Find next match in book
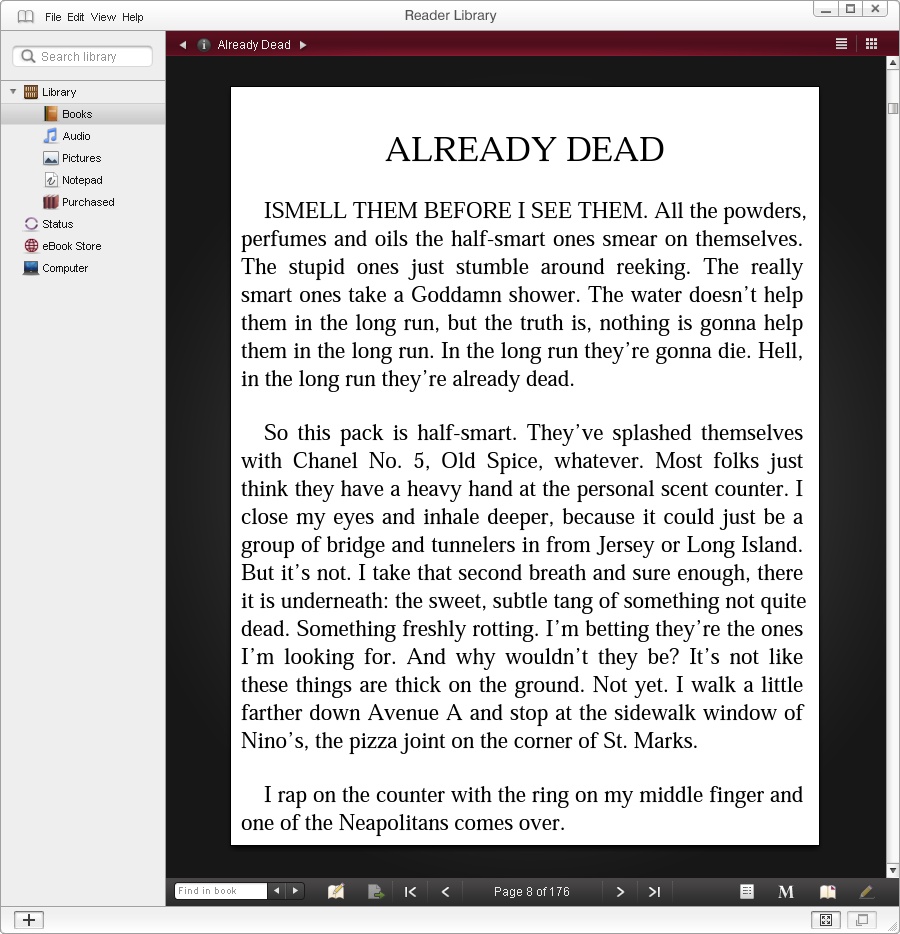This screenshot has height=934, width=900. 295,891
